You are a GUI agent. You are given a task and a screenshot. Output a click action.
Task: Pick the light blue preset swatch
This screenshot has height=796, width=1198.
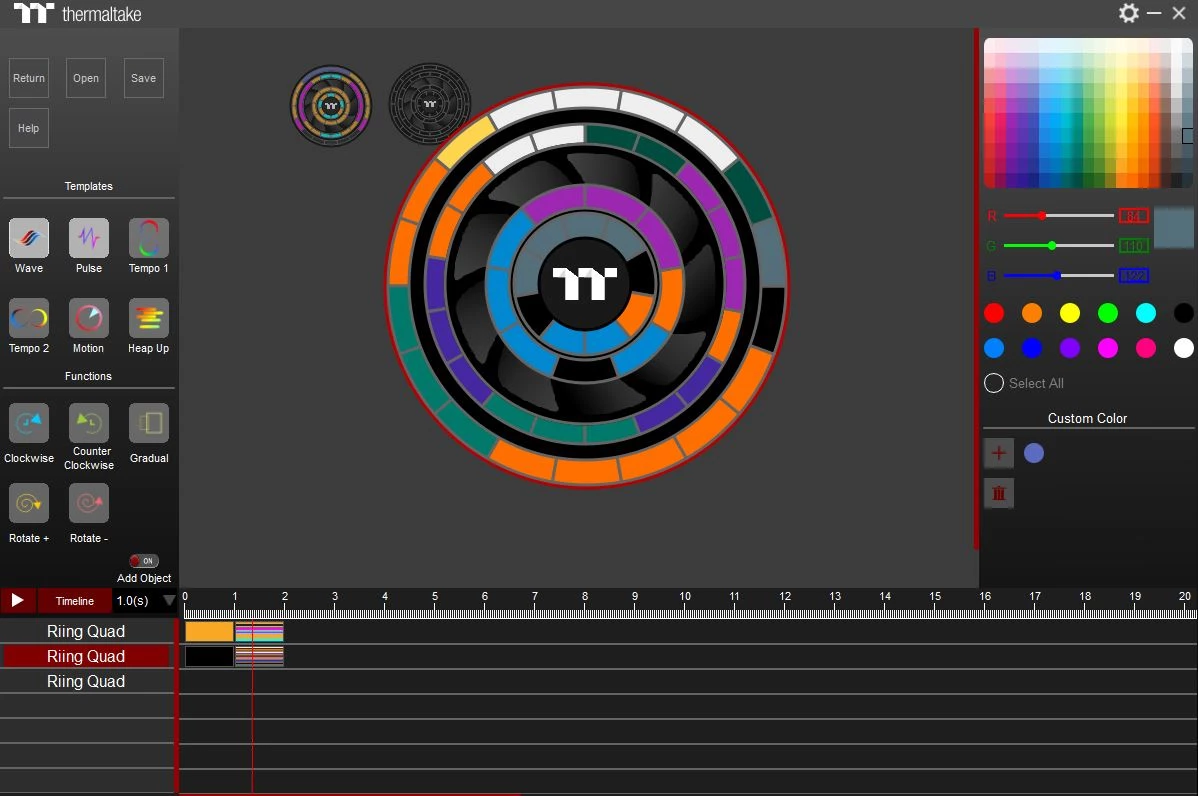coord(994,348)
